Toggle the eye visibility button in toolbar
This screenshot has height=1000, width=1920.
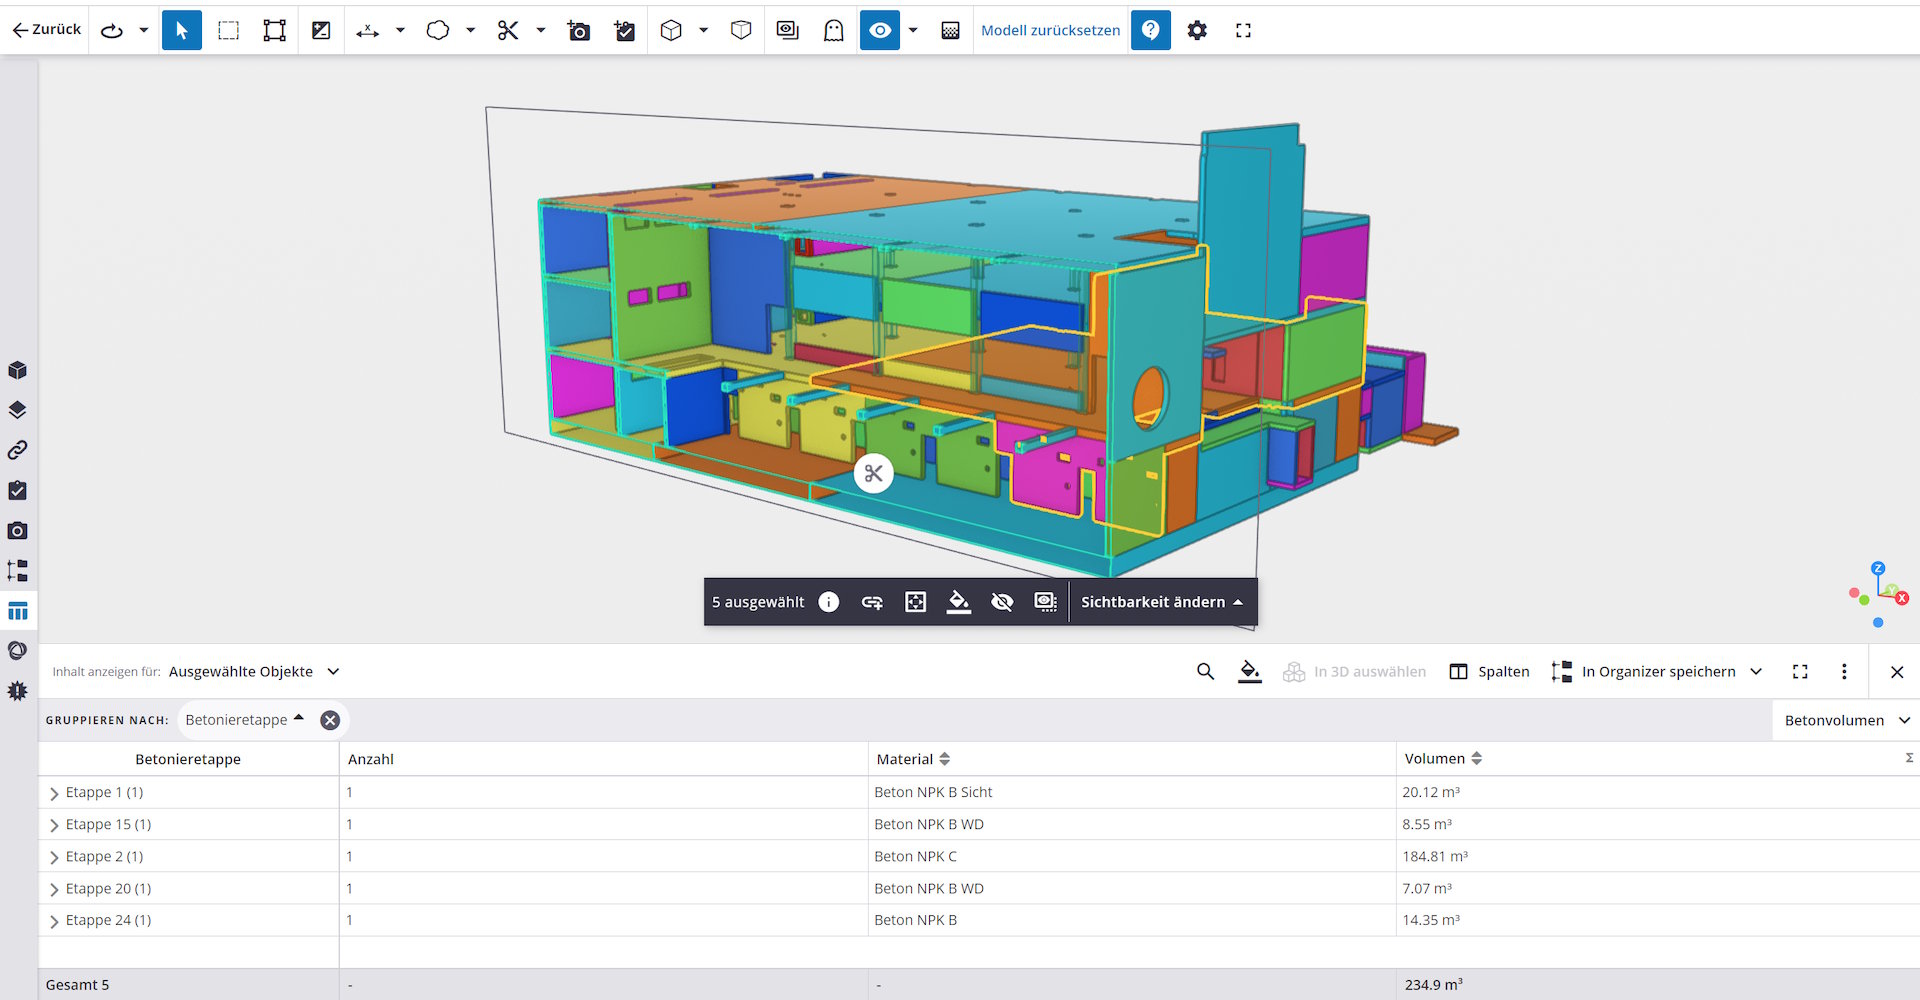point(879,30)
